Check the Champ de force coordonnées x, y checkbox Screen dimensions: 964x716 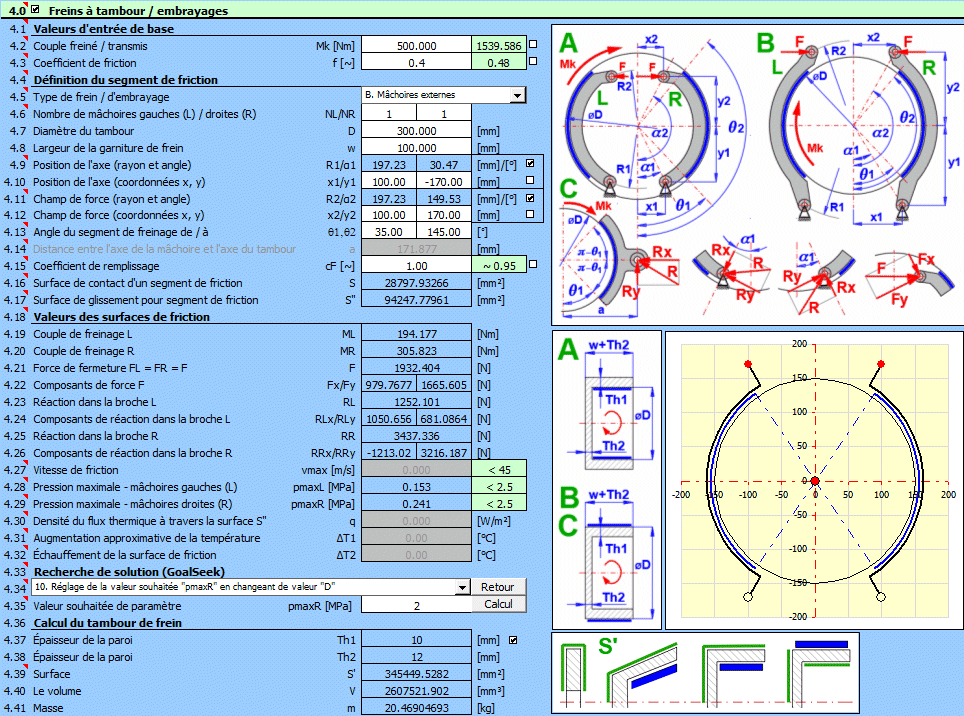click(530, 214)
